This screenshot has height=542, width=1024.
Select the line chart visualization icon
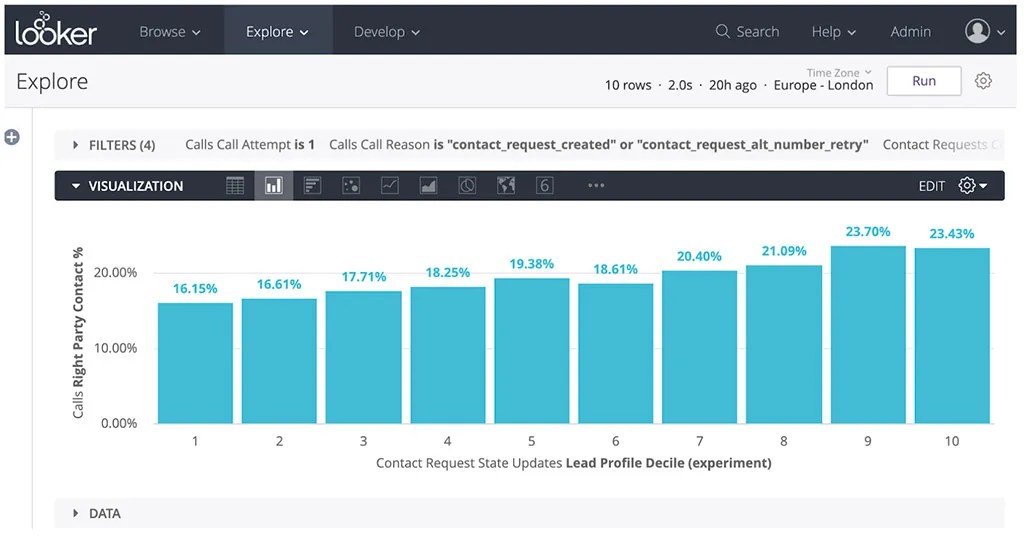click(390, 186)
